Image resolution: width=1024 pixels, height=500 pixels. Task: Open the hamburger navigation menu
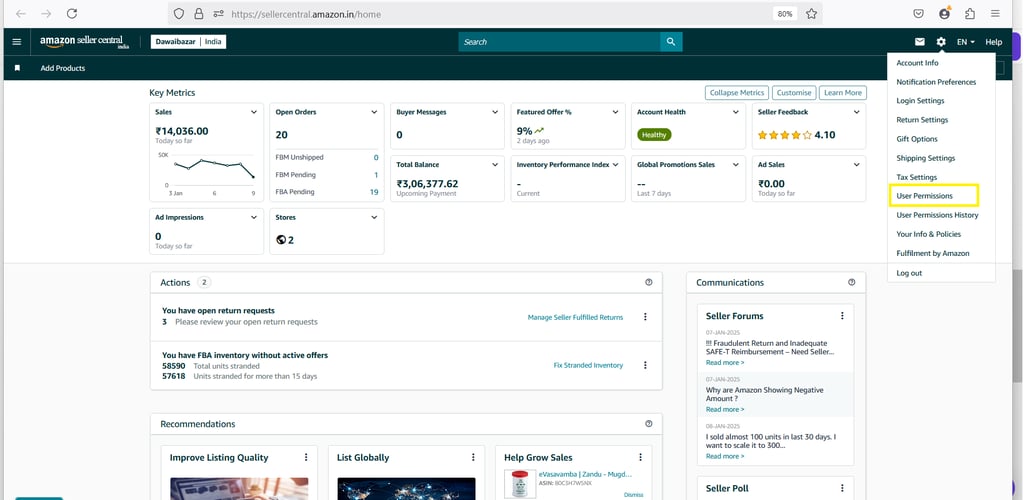coord(17,42)
